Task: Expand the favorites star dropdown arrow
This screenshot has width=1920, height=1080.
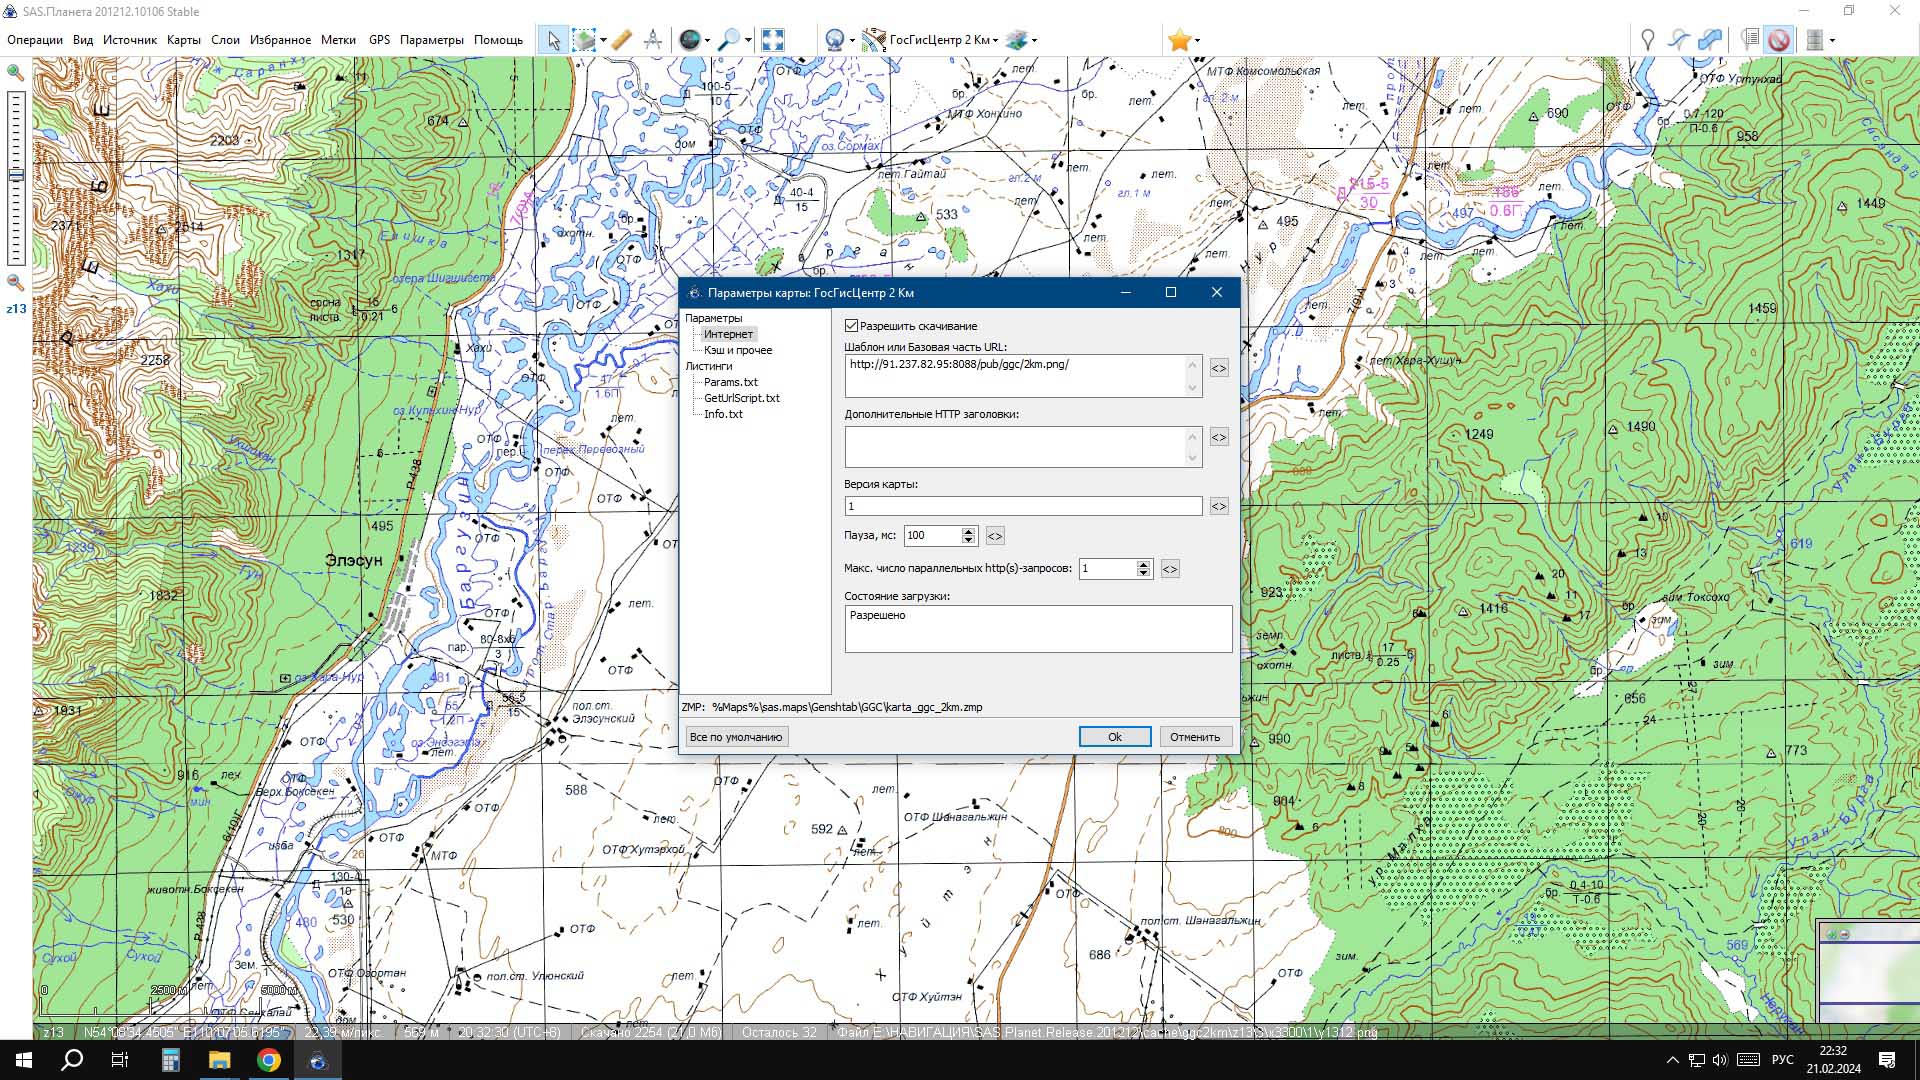Action: click(1197, 41)
